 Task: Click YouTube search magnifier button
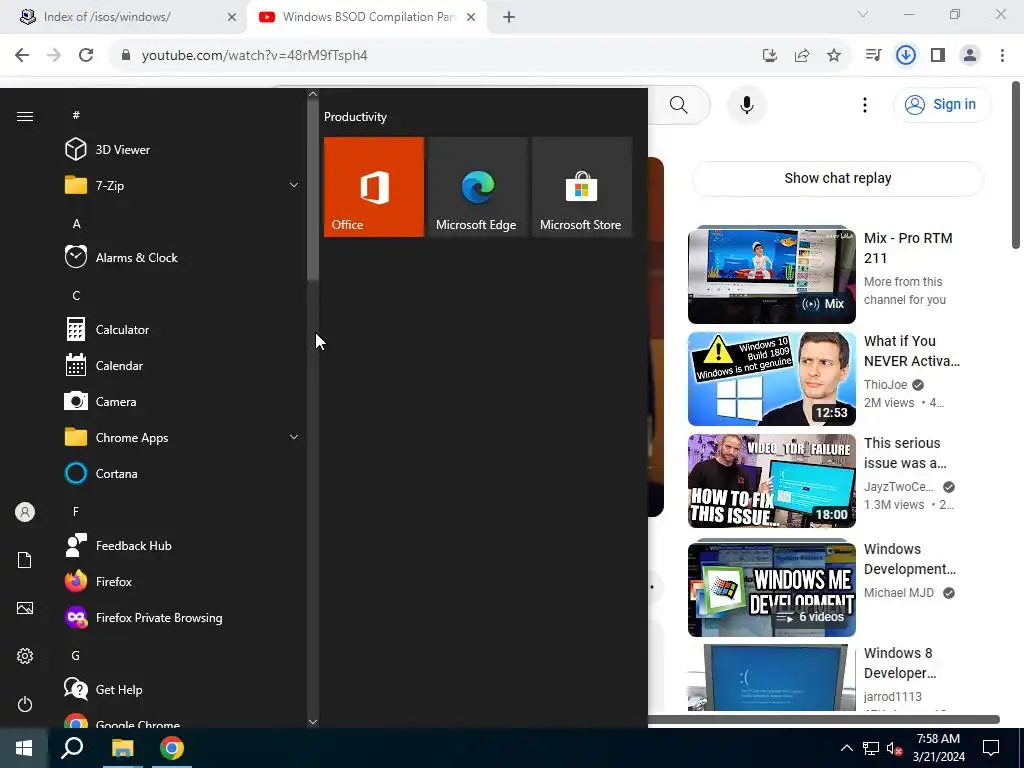click(679, 105)
